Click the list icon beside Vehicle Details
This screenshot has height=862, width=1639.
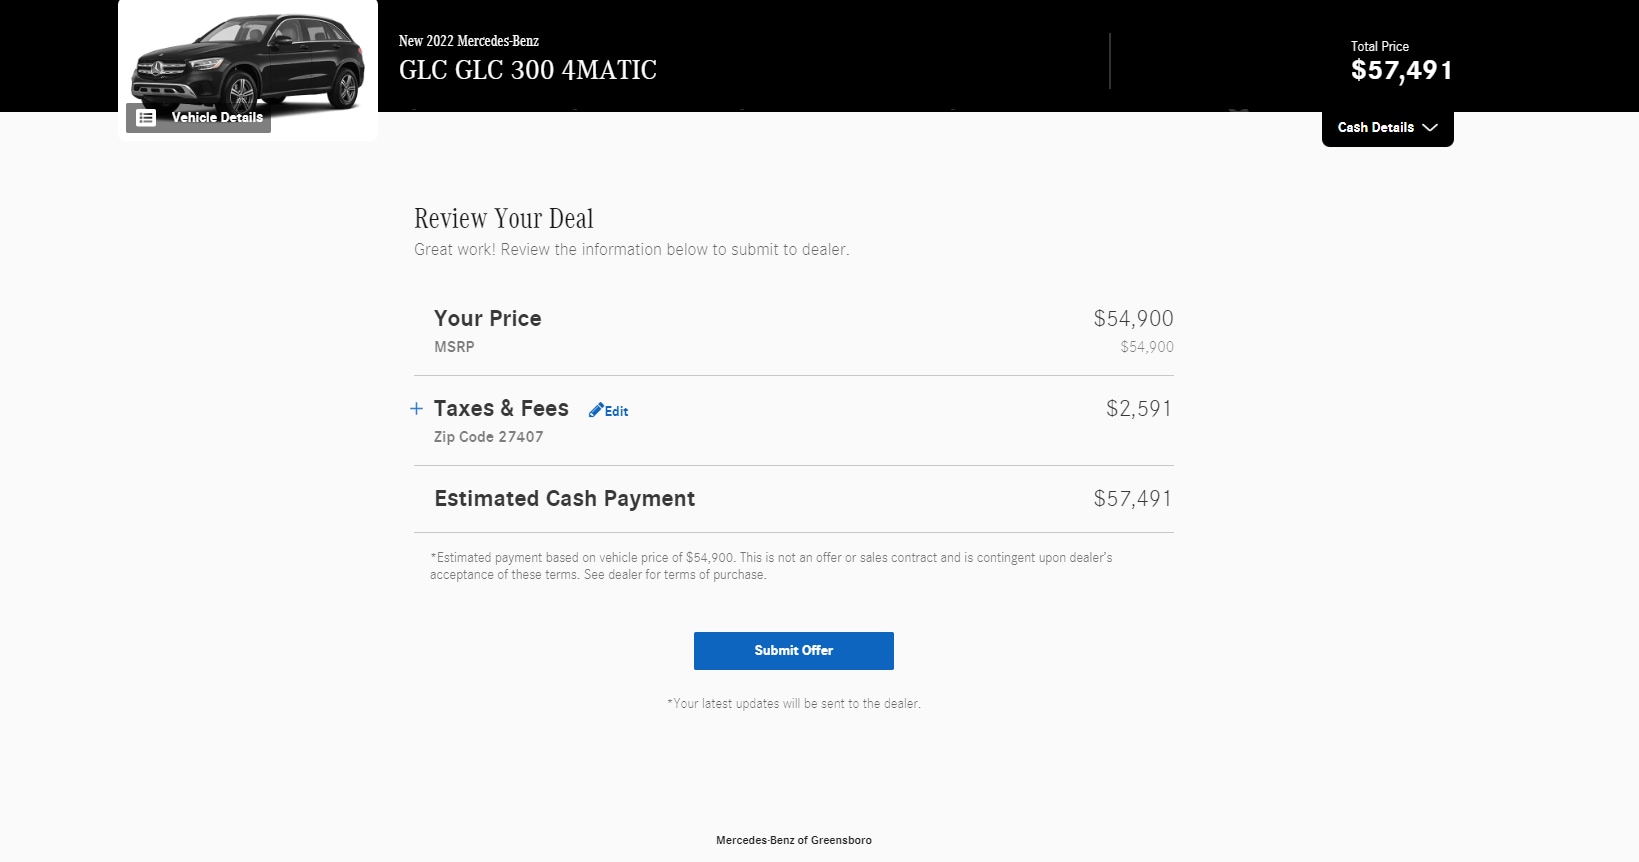click(x=146, y=117)
